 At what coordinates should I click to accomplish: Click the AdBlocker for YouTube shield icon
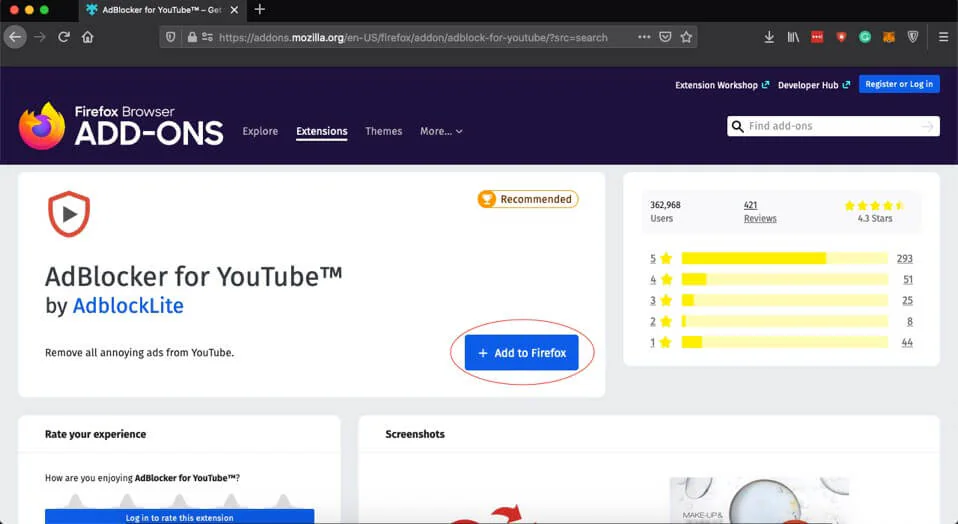[x=69, y=214]
